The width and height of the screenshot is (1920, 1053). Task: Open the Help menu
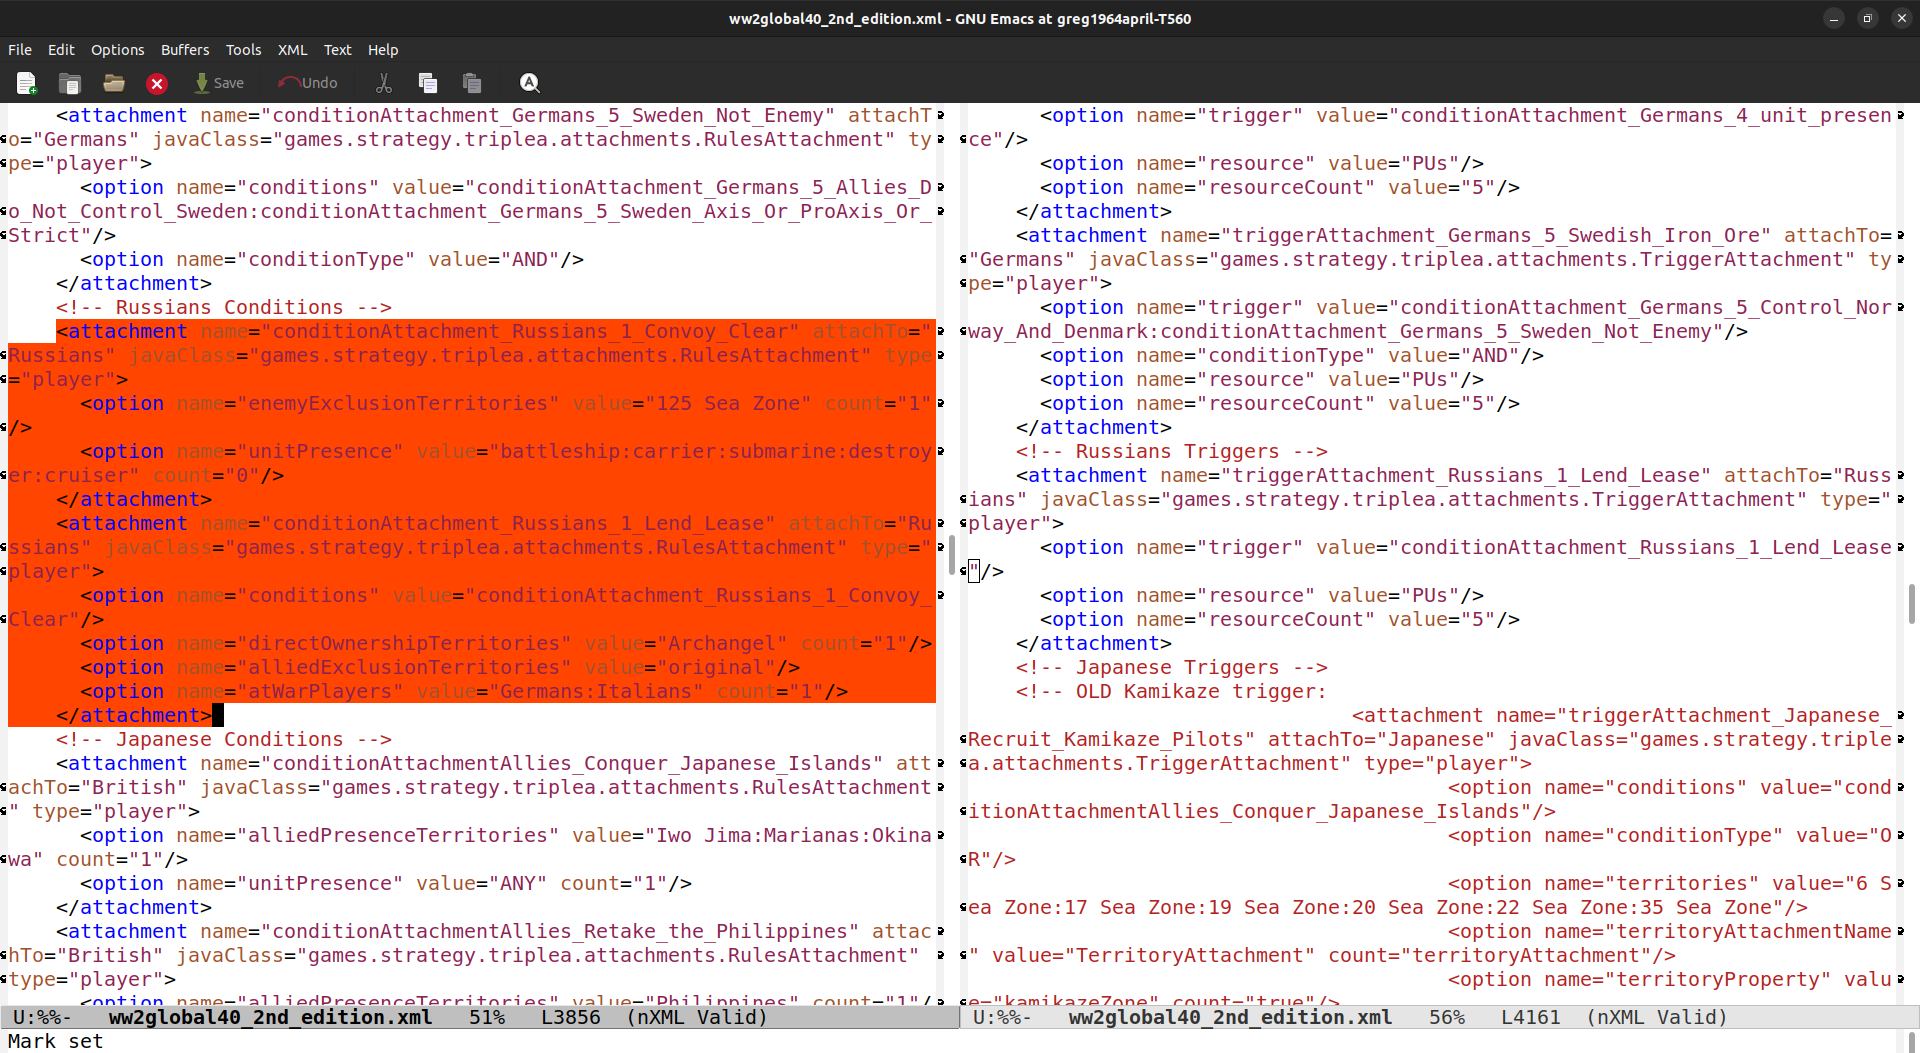[x=383, y=50]
